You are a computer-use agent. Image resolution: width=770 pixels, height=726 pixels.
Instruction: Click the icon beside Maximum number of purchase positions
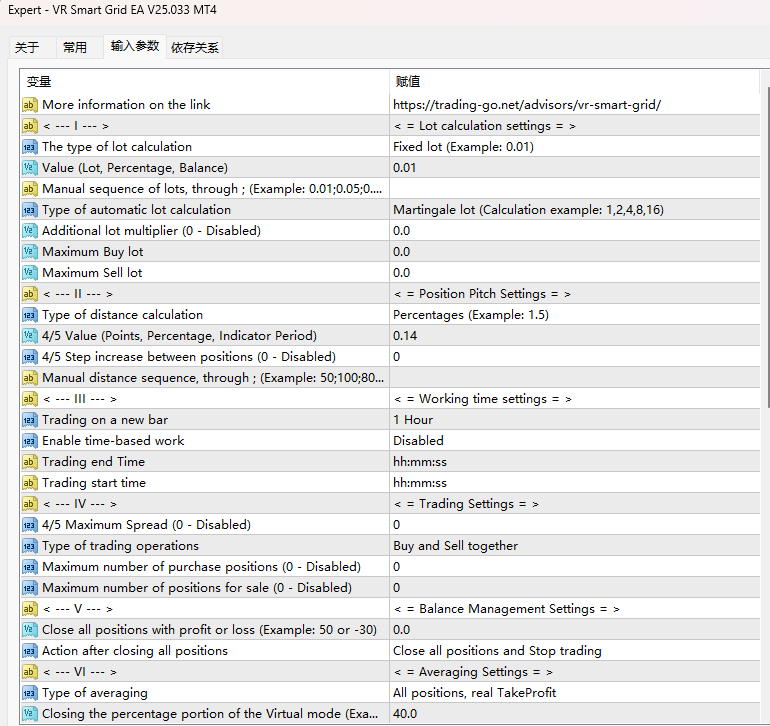(x=29, y=567)
